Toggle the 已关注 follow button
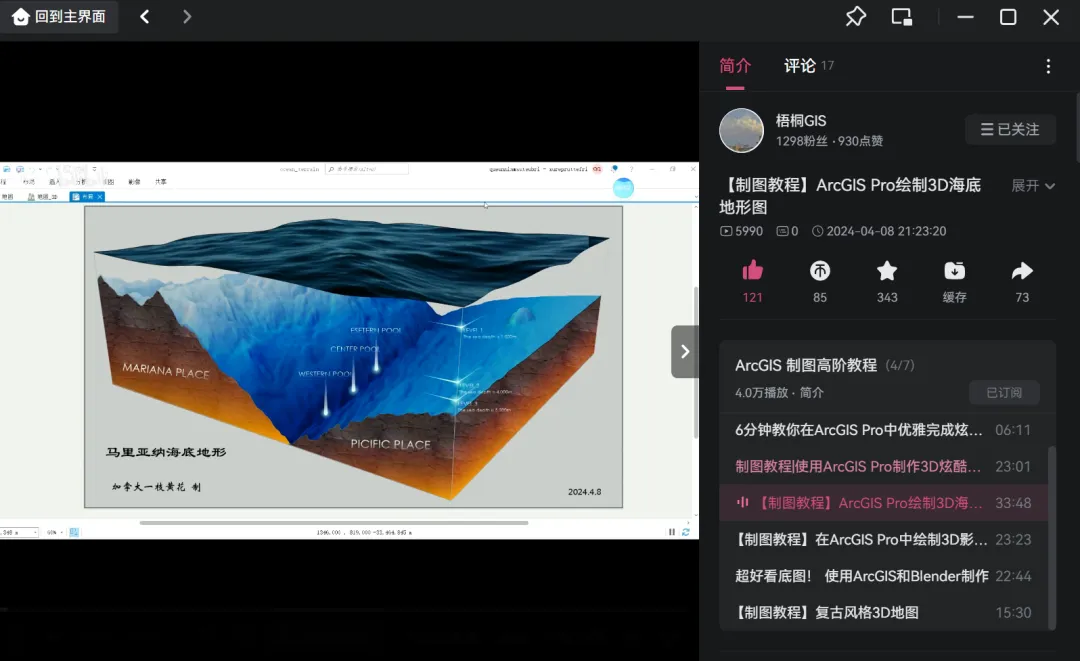Viewport: 1080px width, 661px height. (x=1010, y=129)
